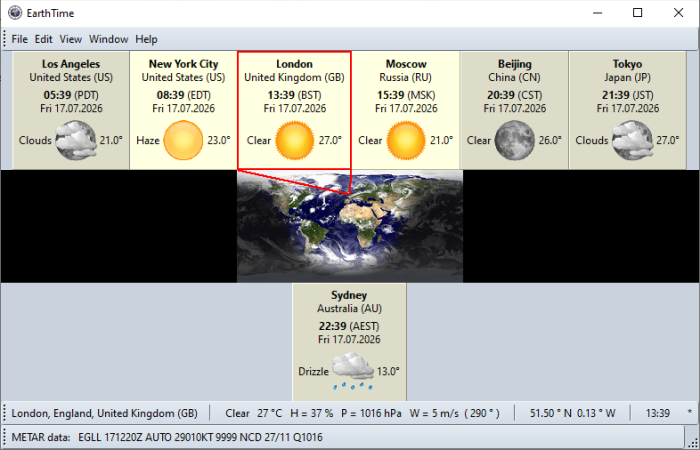This screenshot has width=700, height=450.
Task: Click status bar pressure P = 1016 hPa
Action: point(371,413)
